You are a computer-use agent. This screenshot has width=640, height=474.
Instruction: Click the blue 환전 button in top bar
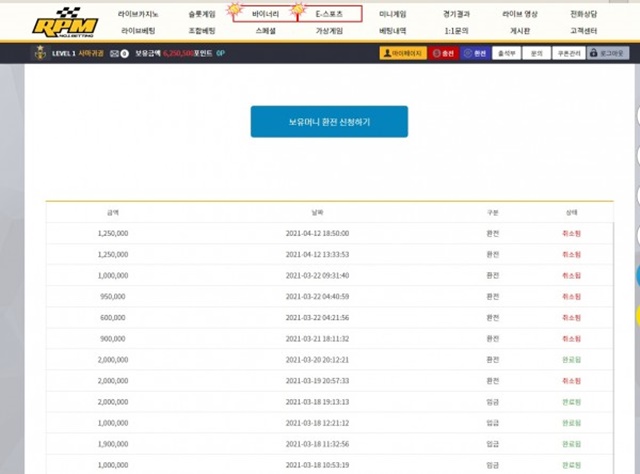click(475, 53)
